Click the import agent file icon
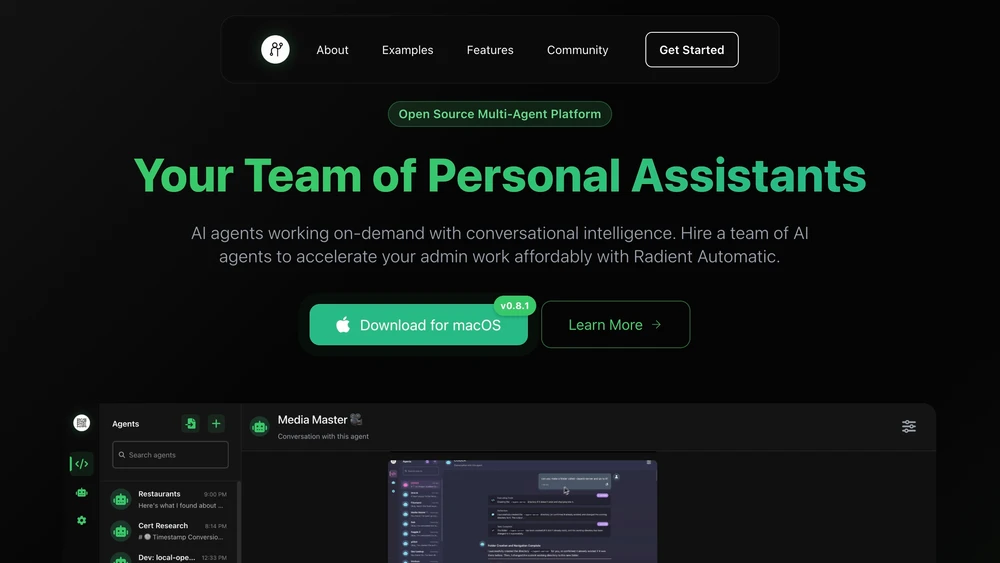This screenshot has width=1000, height=563. 190,423
